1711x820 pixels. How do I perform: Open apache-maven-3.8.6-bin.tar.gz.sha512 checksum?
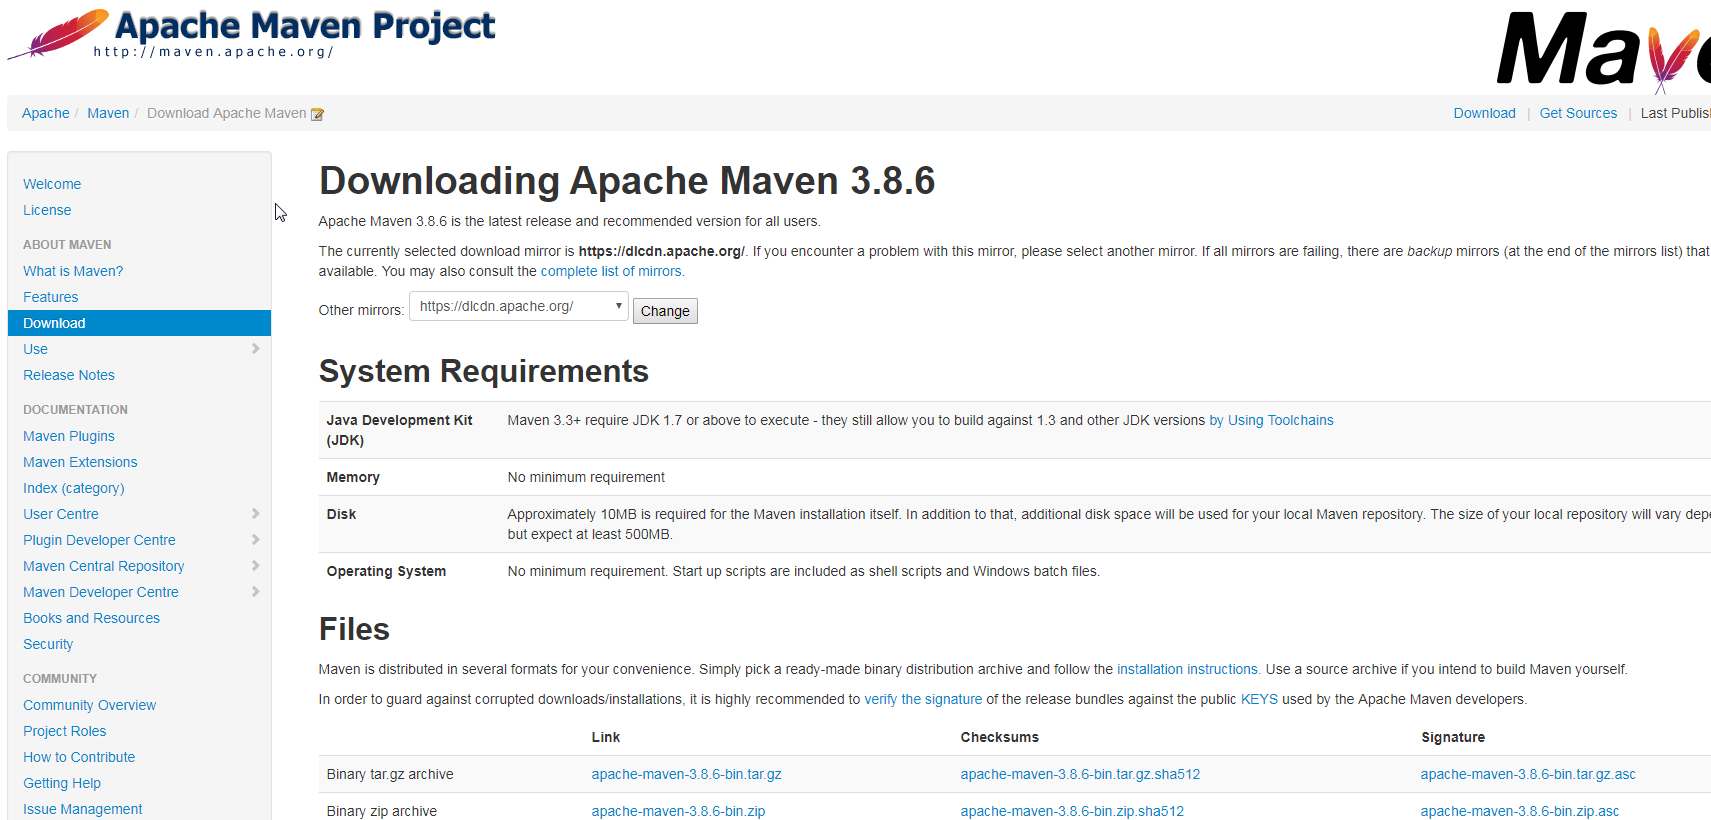(x=1080, y=774)
